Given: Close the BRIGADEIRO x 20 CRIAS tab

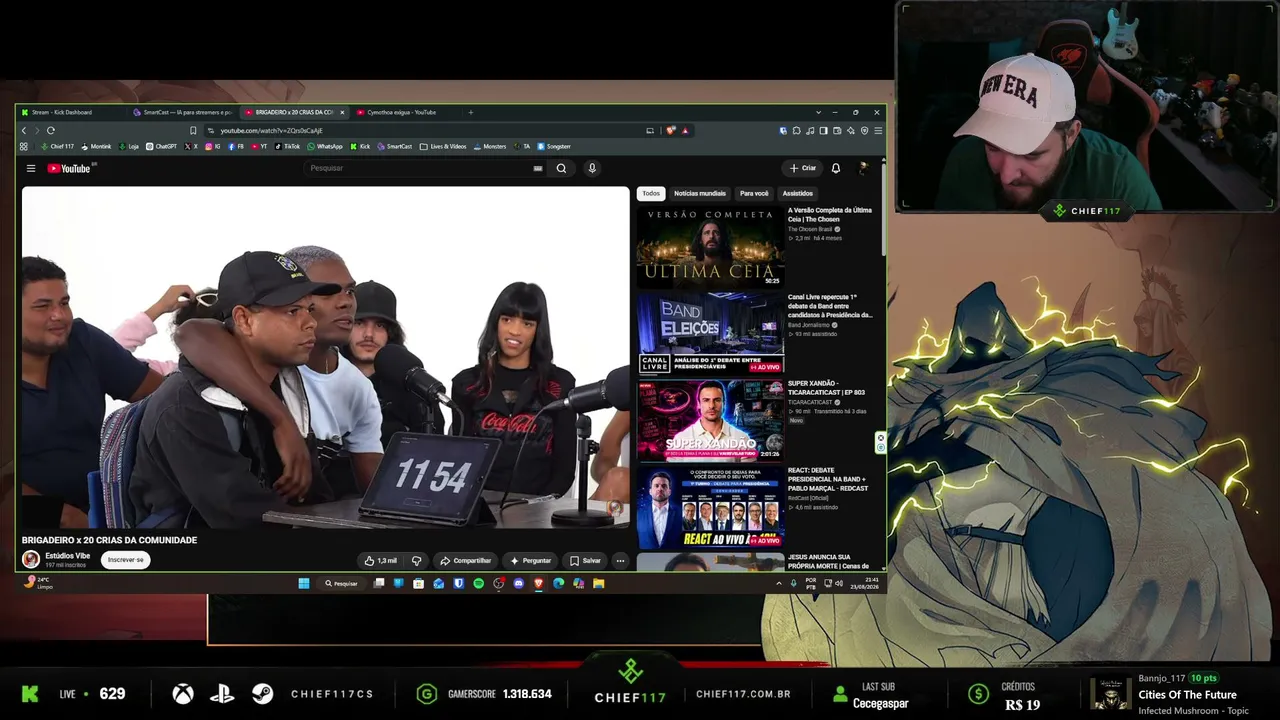Looking at the screenshot, I should point(342,112).
